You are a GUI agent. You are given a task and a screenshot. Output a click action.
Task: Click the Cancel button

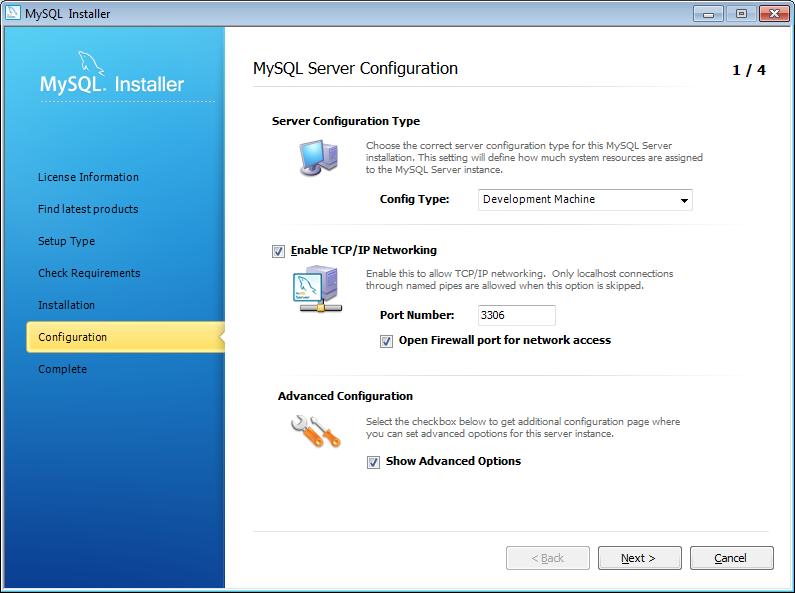tap(732, 558)
